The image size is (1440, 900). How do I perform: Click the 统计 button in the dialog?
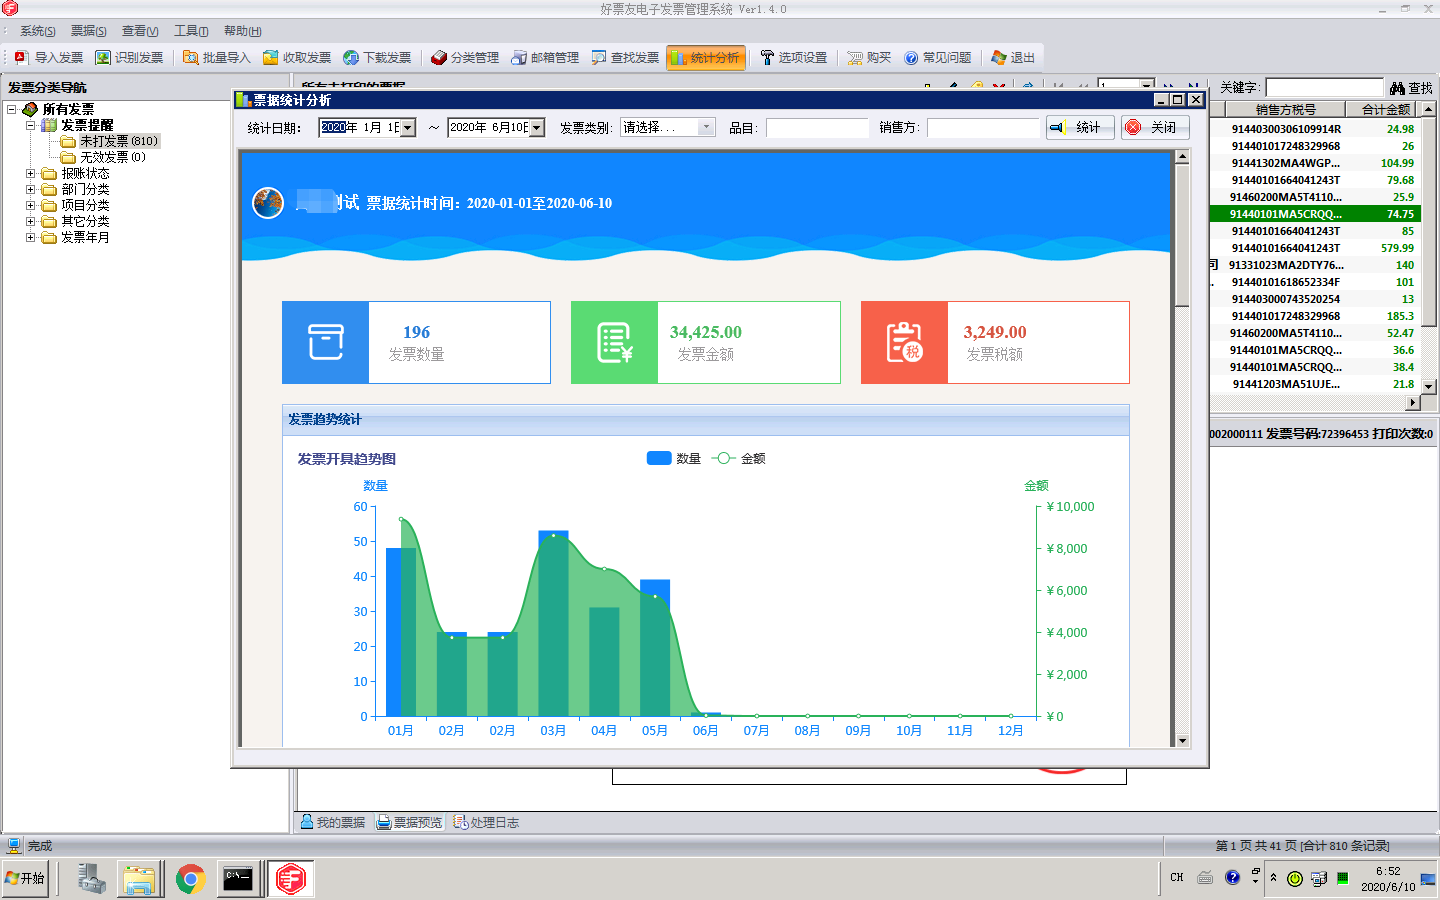(1080, 127)
